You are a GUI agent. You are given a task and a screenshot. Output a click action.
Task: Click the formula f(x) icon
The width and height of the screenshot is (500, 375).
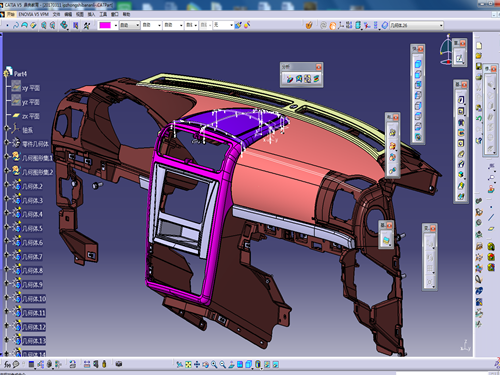coord(7,364)
